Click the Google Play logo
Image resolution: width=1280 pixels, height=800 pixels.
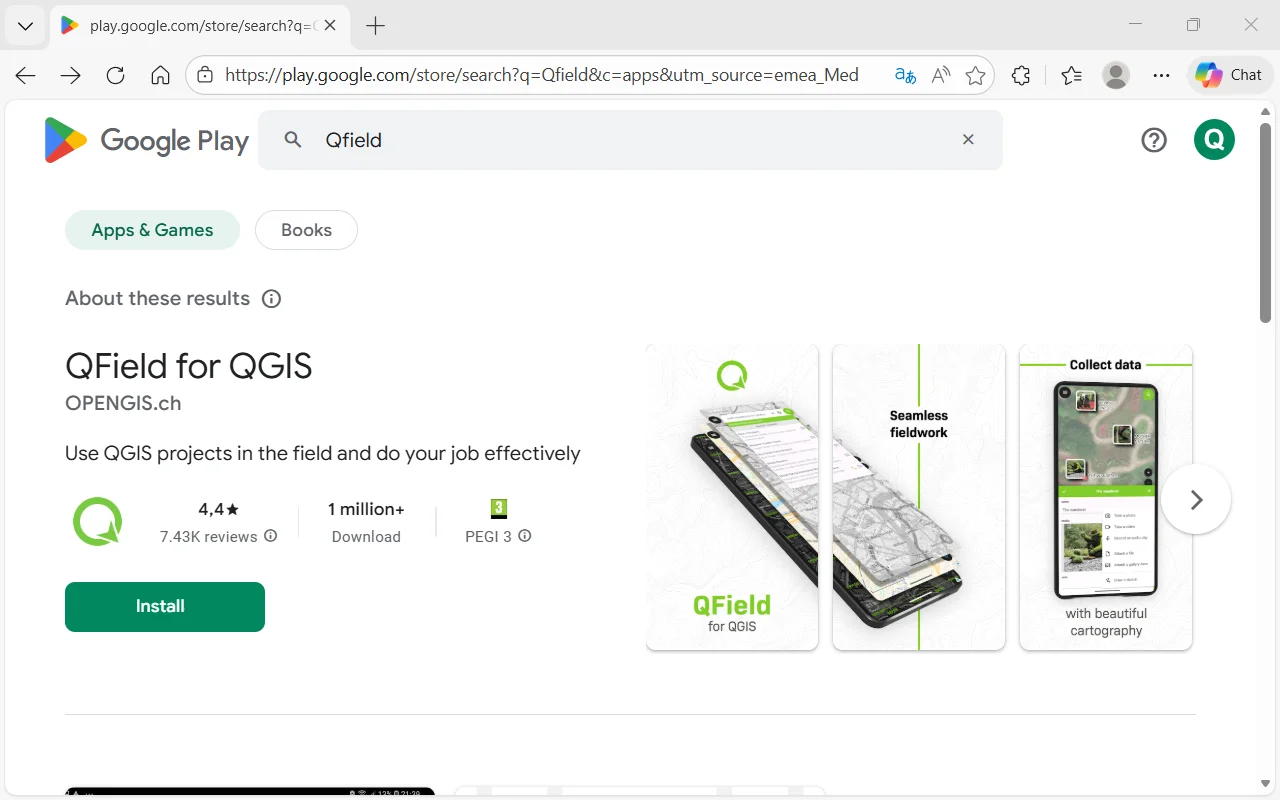point(146,140)
